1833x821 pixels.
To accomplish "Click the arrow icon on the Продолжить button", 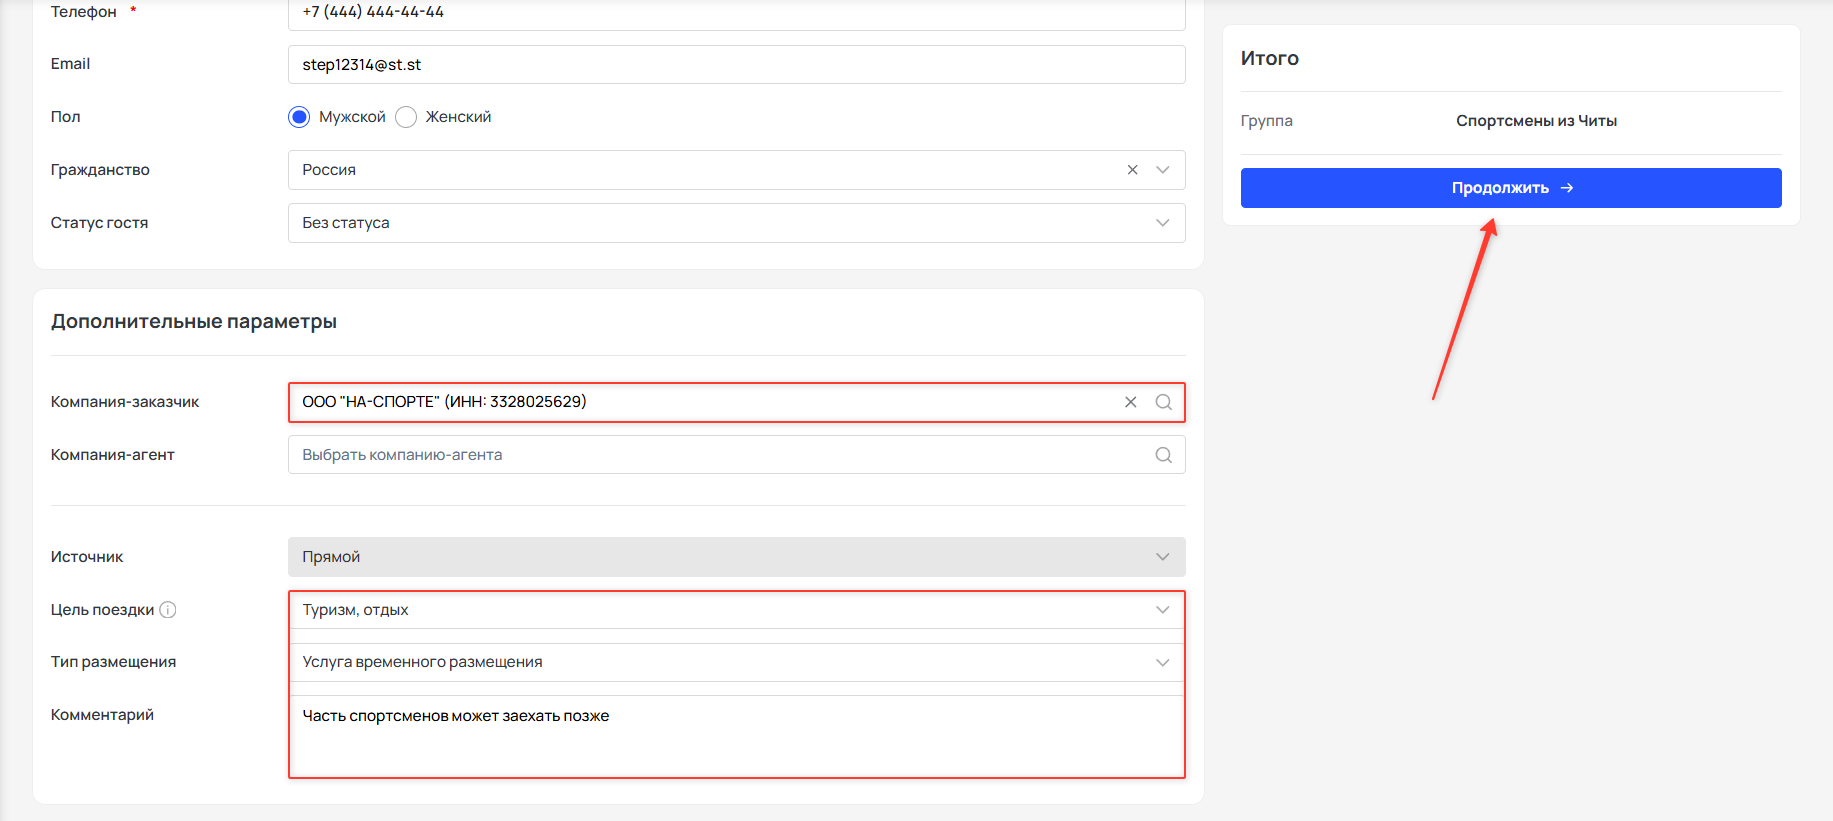I will (x=1567, y=188).
